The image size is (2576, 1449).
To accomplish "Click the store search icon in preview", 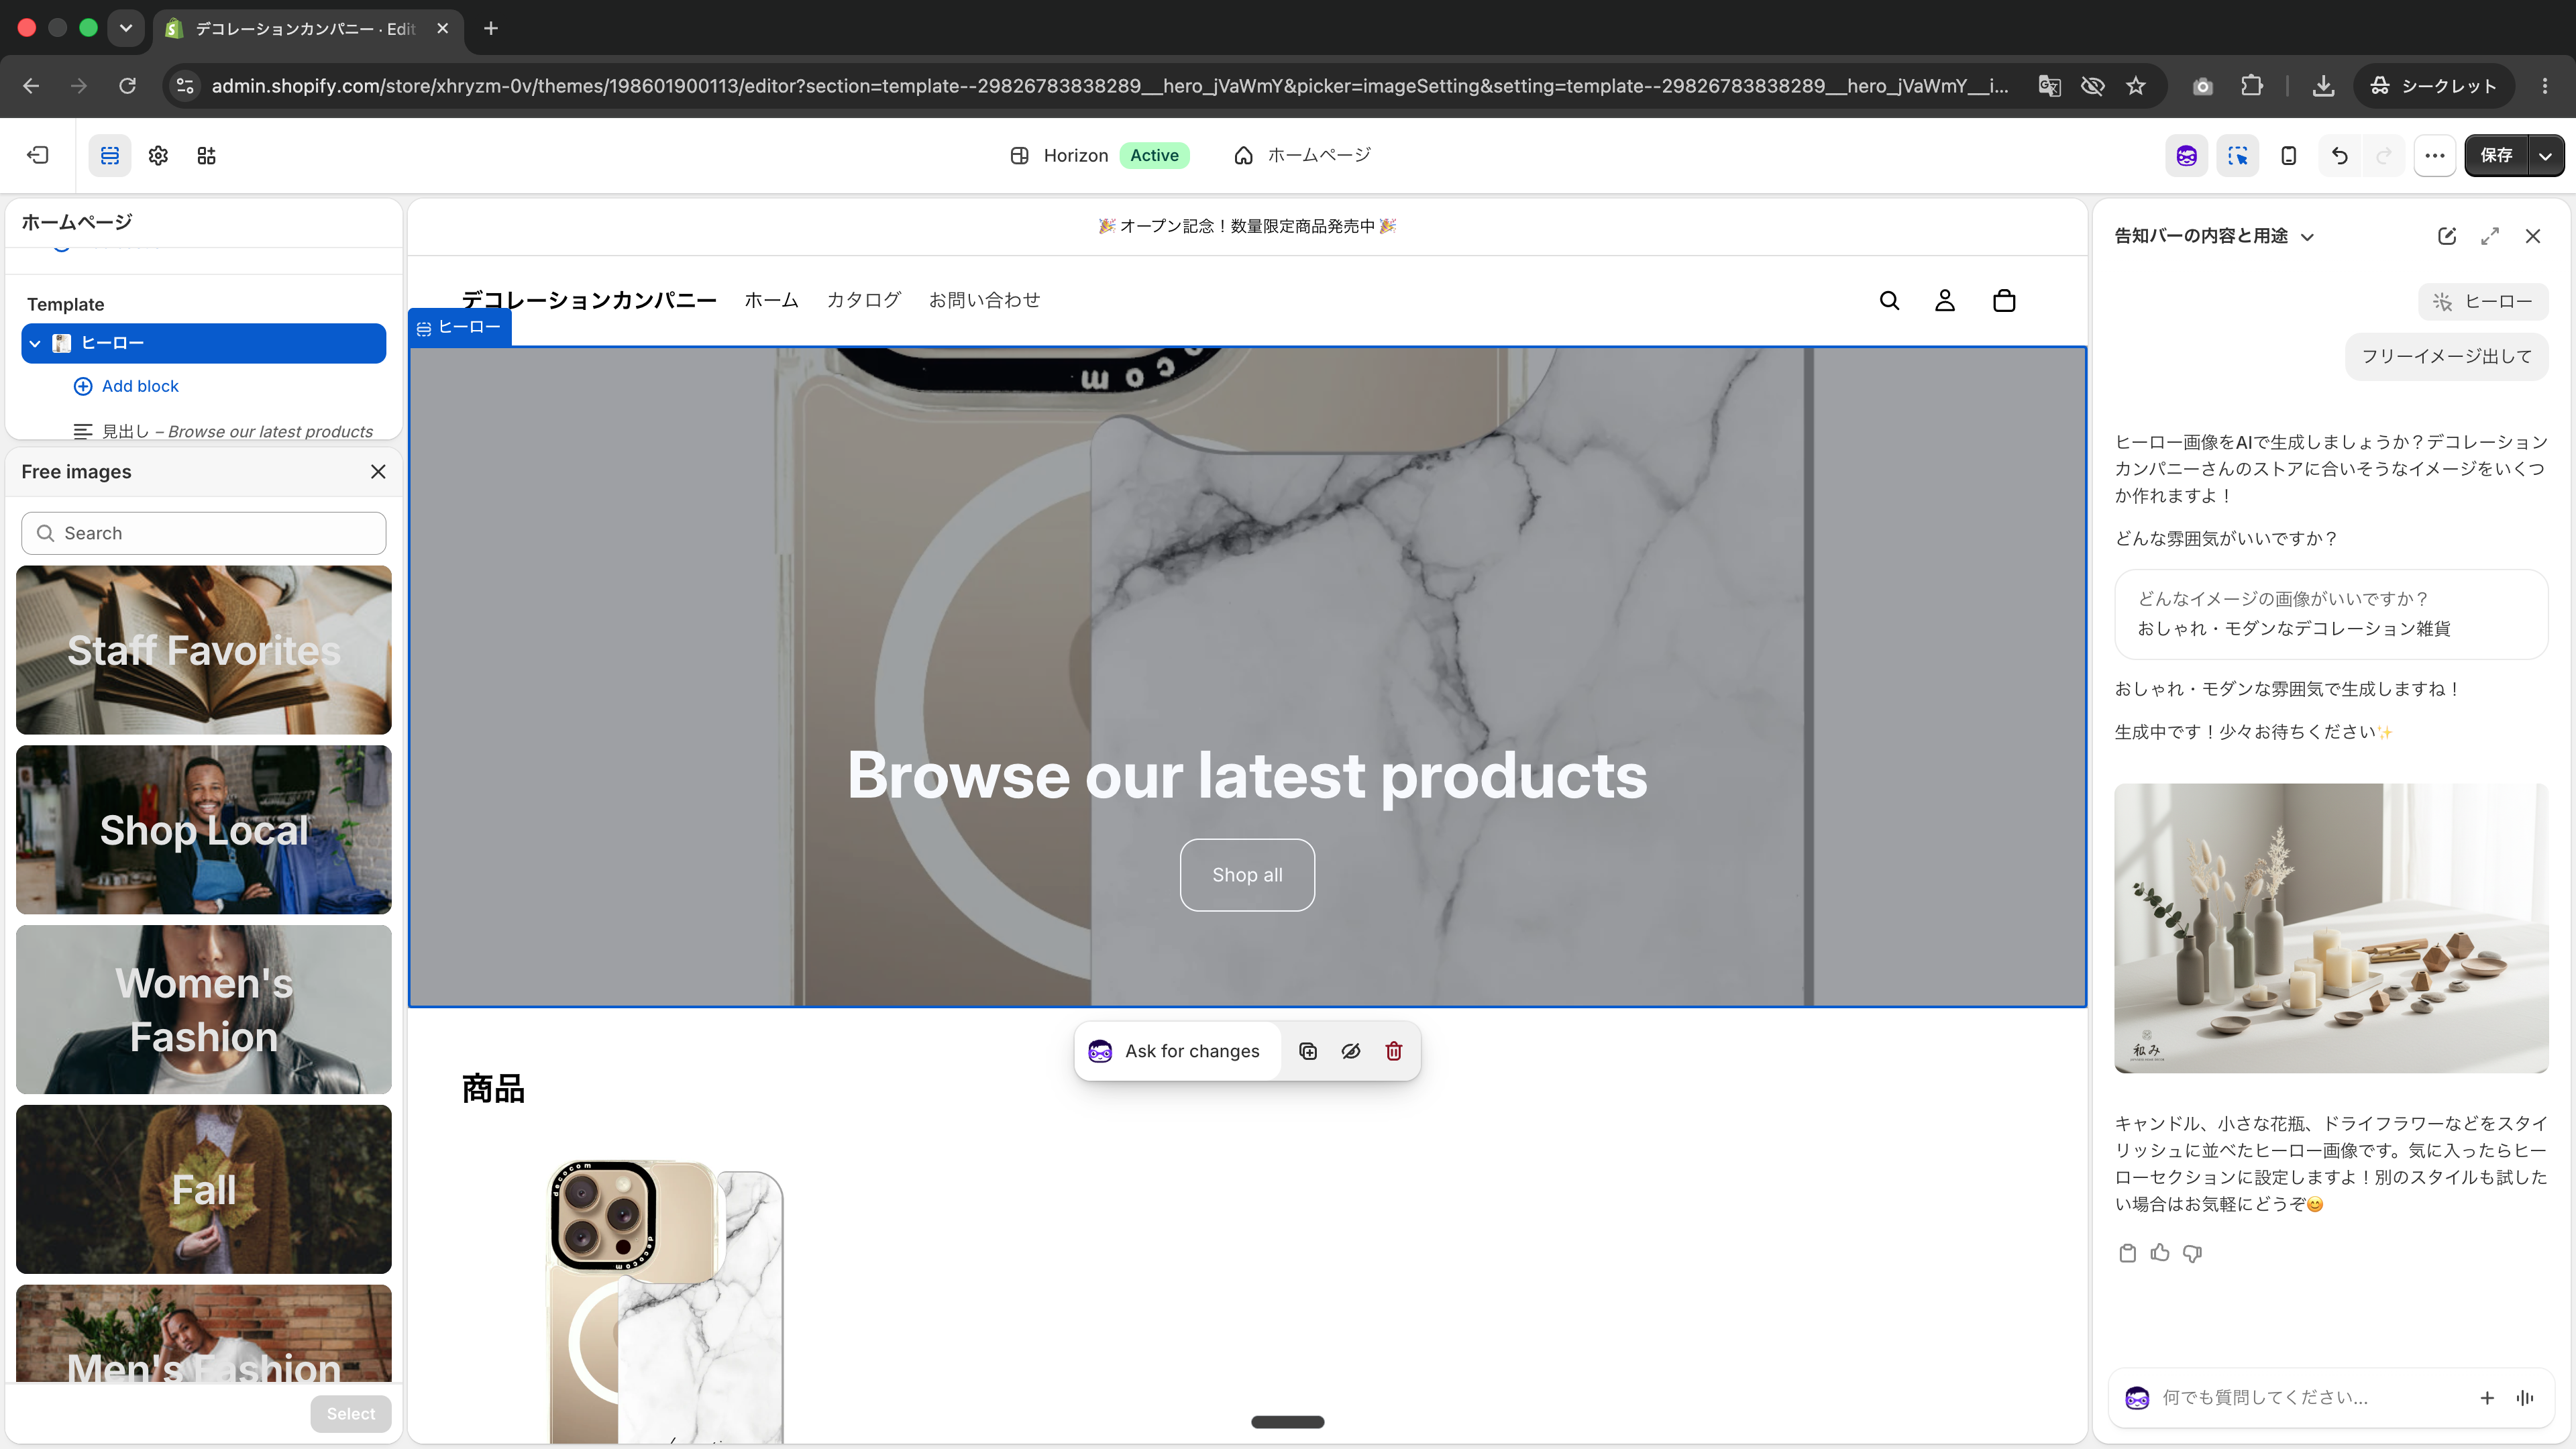I will coord(1889,300).
